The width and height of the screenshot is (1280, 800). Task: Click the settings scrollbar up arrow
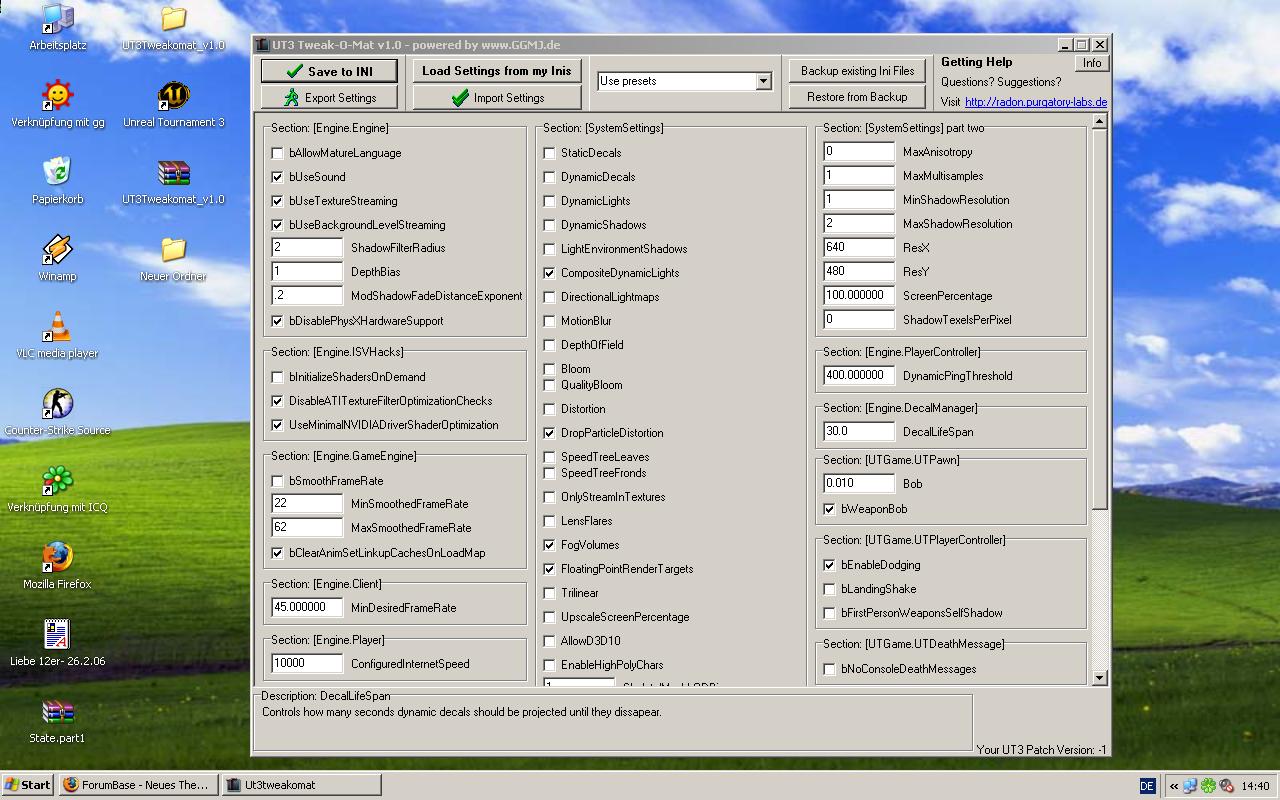click(x=1100, y=121)
